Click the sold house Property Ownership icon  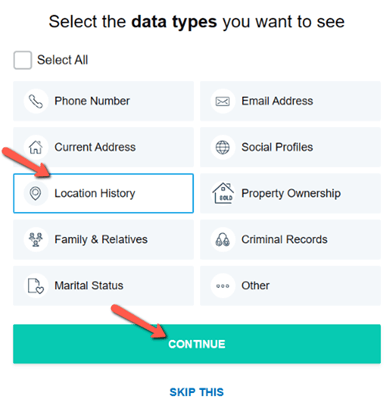pos(223,193)
